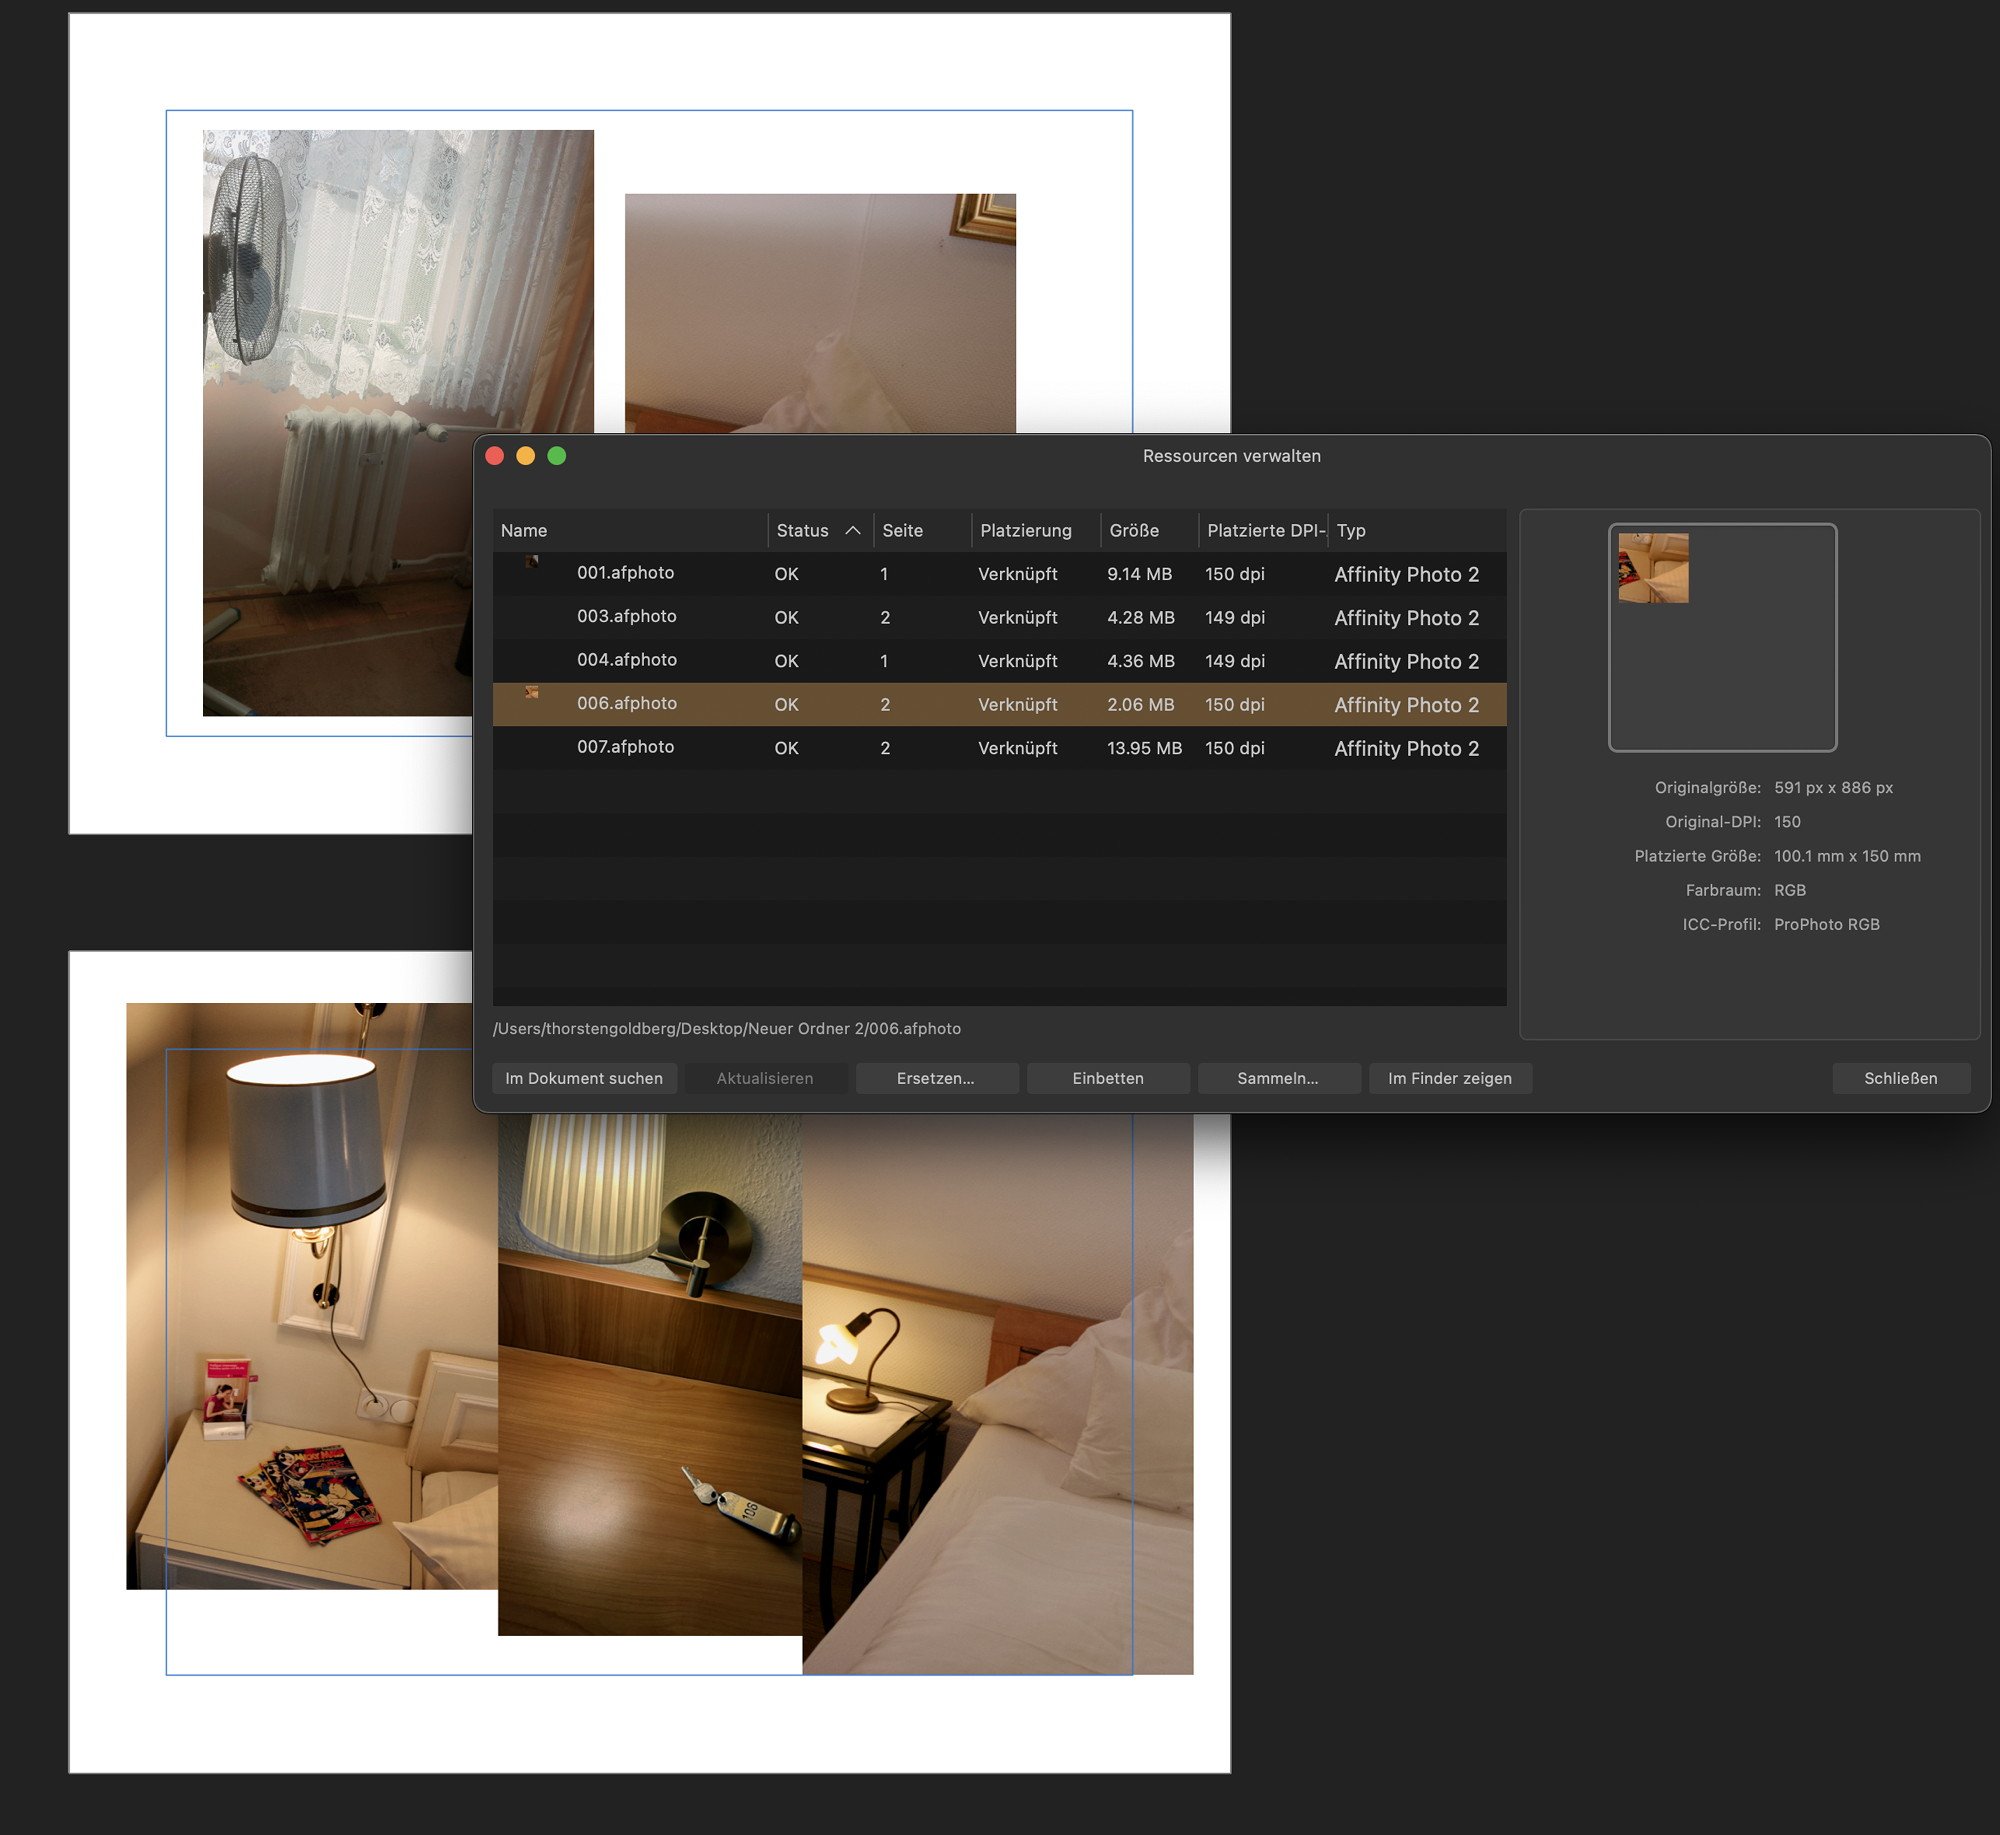Click the preview thumbnail in the details pane

[x=1653, y=568]
